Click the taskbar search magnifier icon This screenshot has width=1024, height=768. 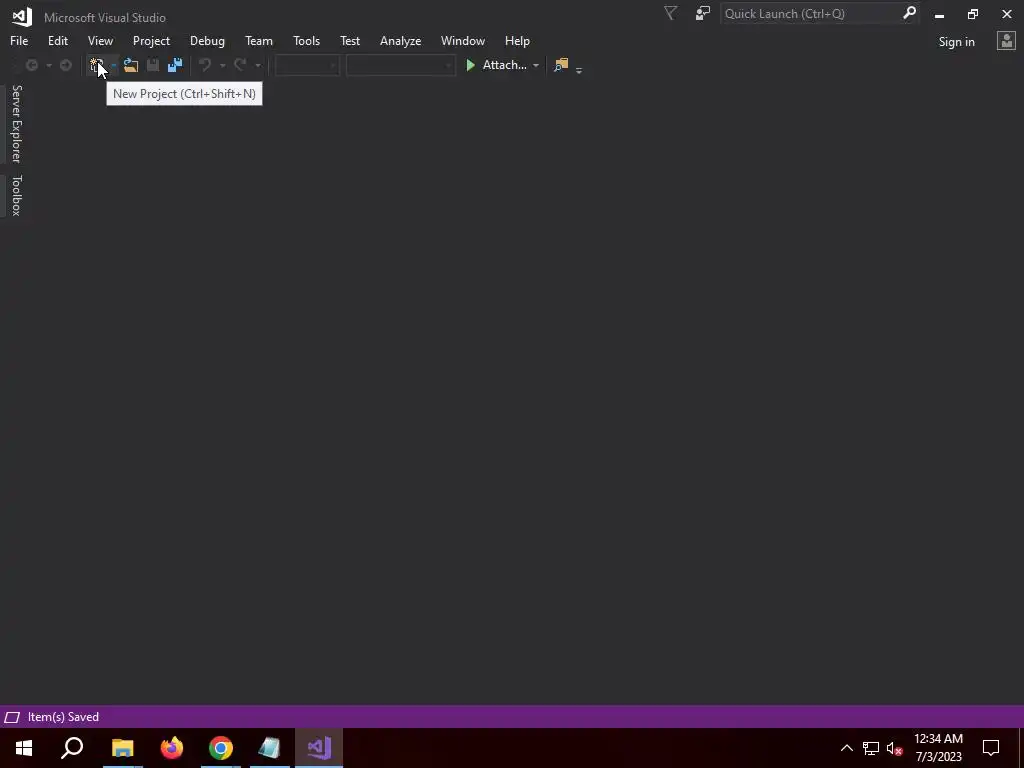click(72, 748)
